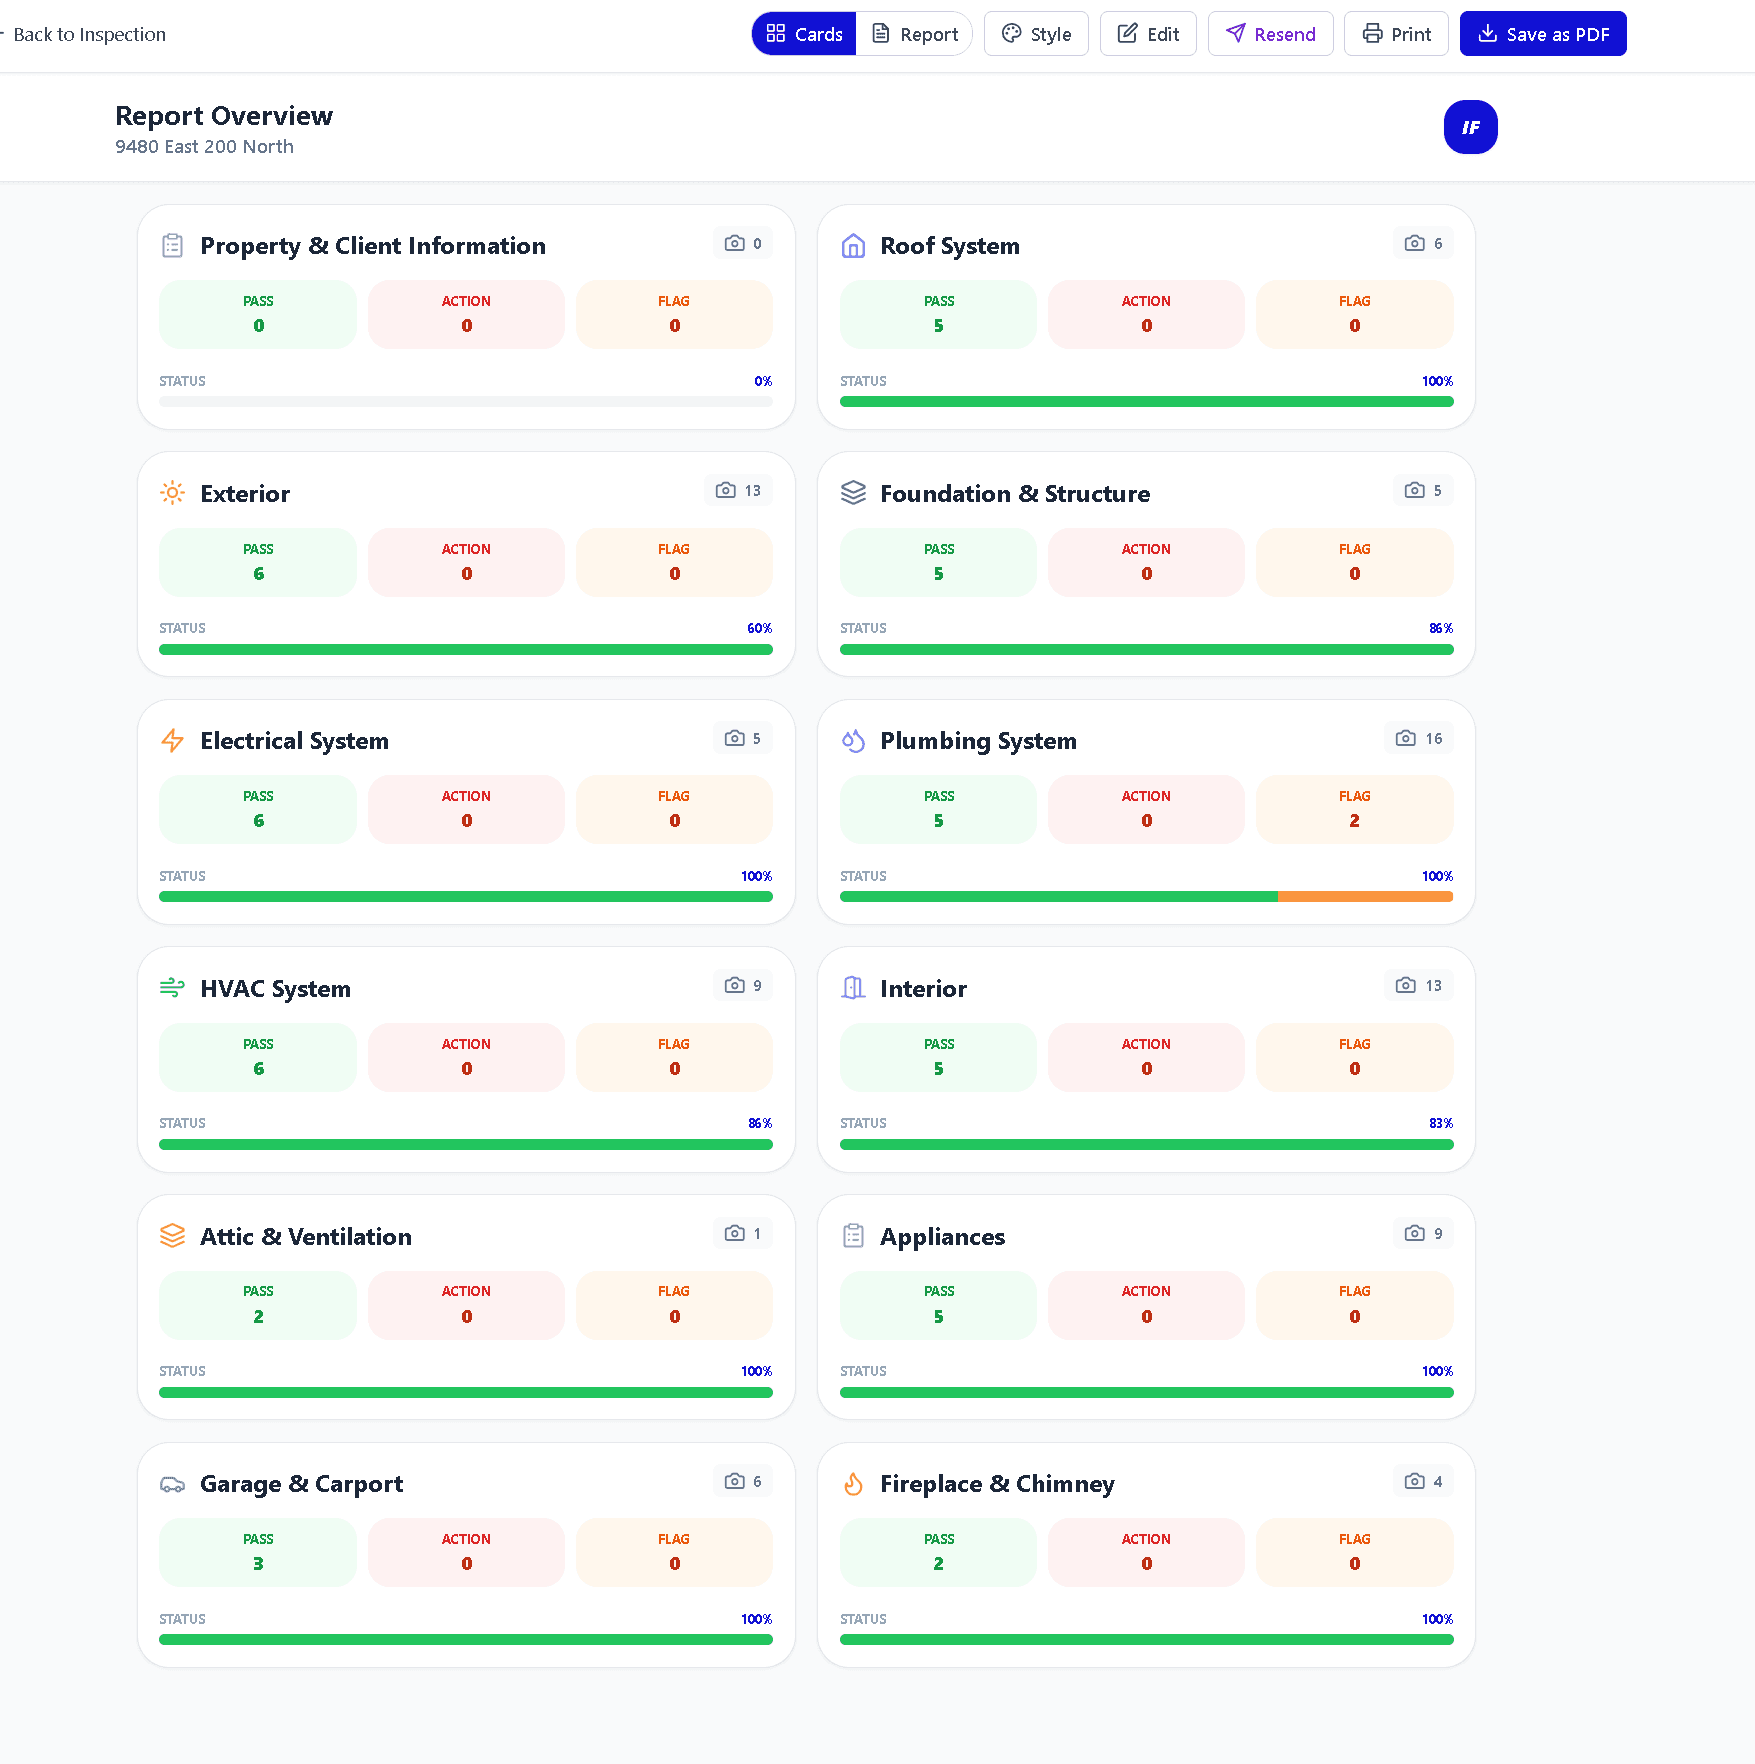Click Save as PDF
Image resolution: width=1755 pixels, height=1764 pixels.
tap(1542, 34)
